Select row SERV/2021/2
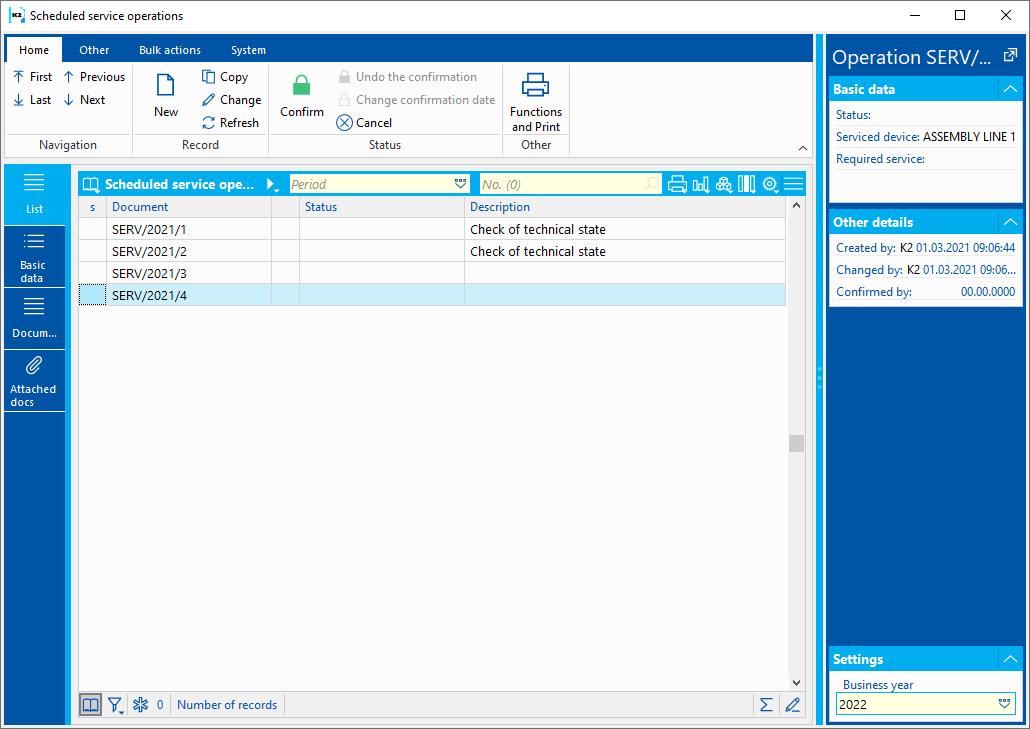This screenshot has width=1030, height=729. [x=432, y=252]
